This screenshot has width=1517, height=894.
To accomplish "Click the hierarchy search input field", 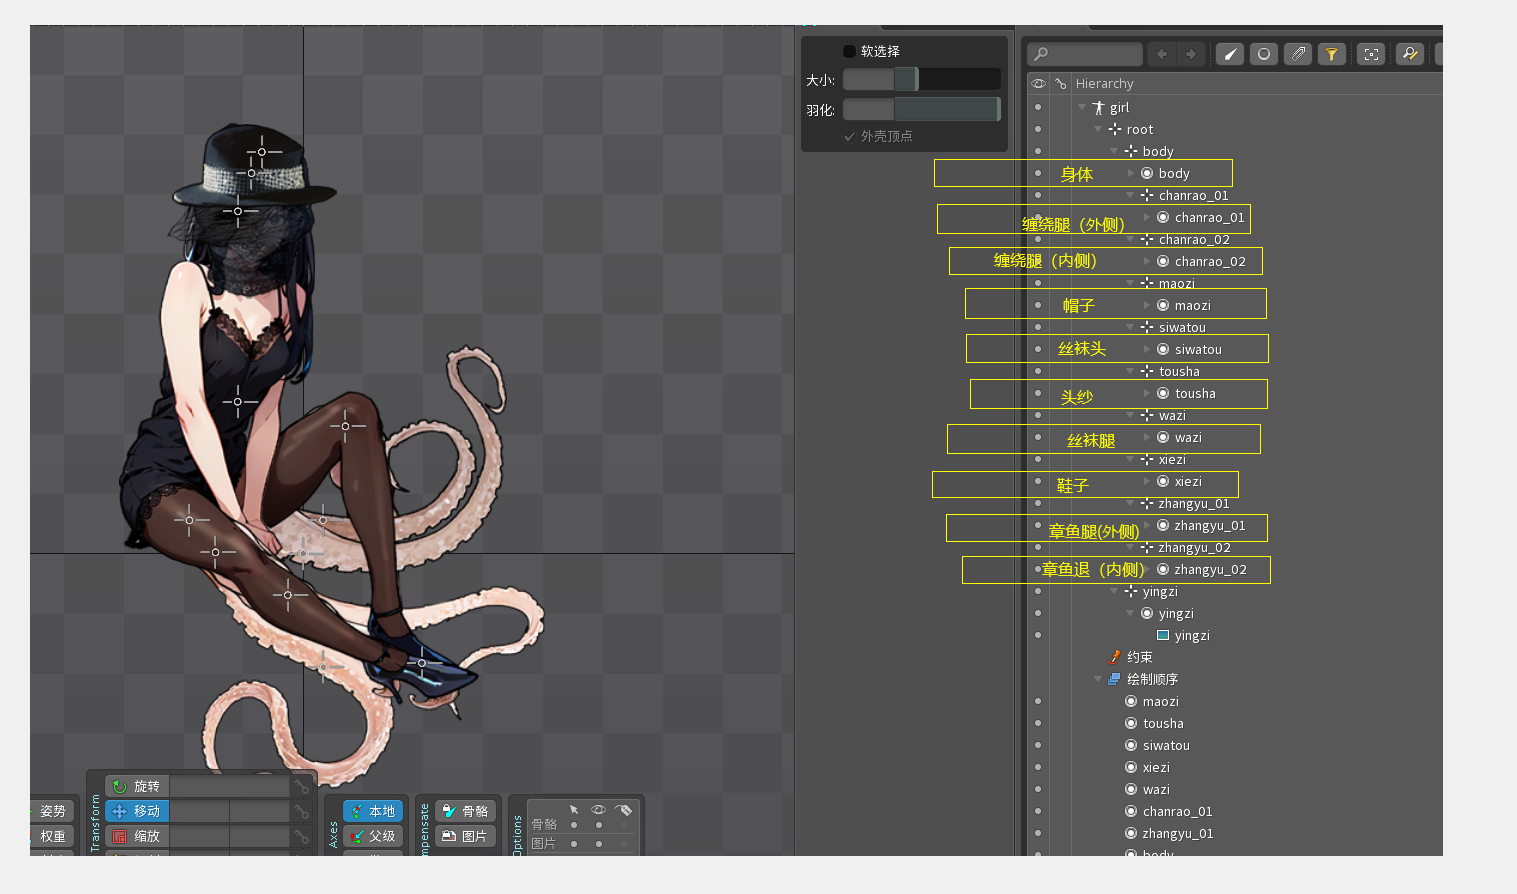I will tap(1092, 54).
